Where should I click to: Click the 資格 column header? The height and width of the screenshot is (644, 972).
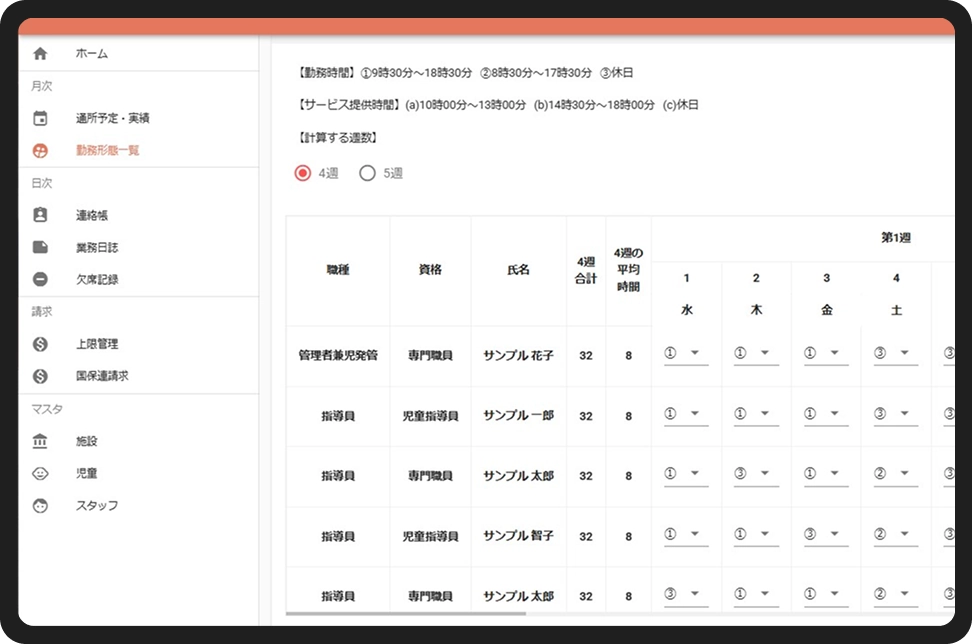(x=430, y=270)
